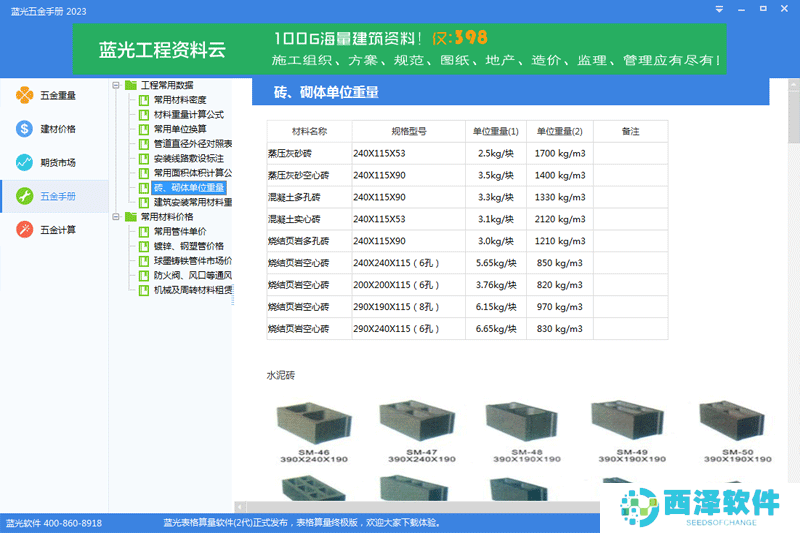Open 常用面积体积计算公式 tree item
This screenshot has width=800, height=533.
[x=193, y=173]
